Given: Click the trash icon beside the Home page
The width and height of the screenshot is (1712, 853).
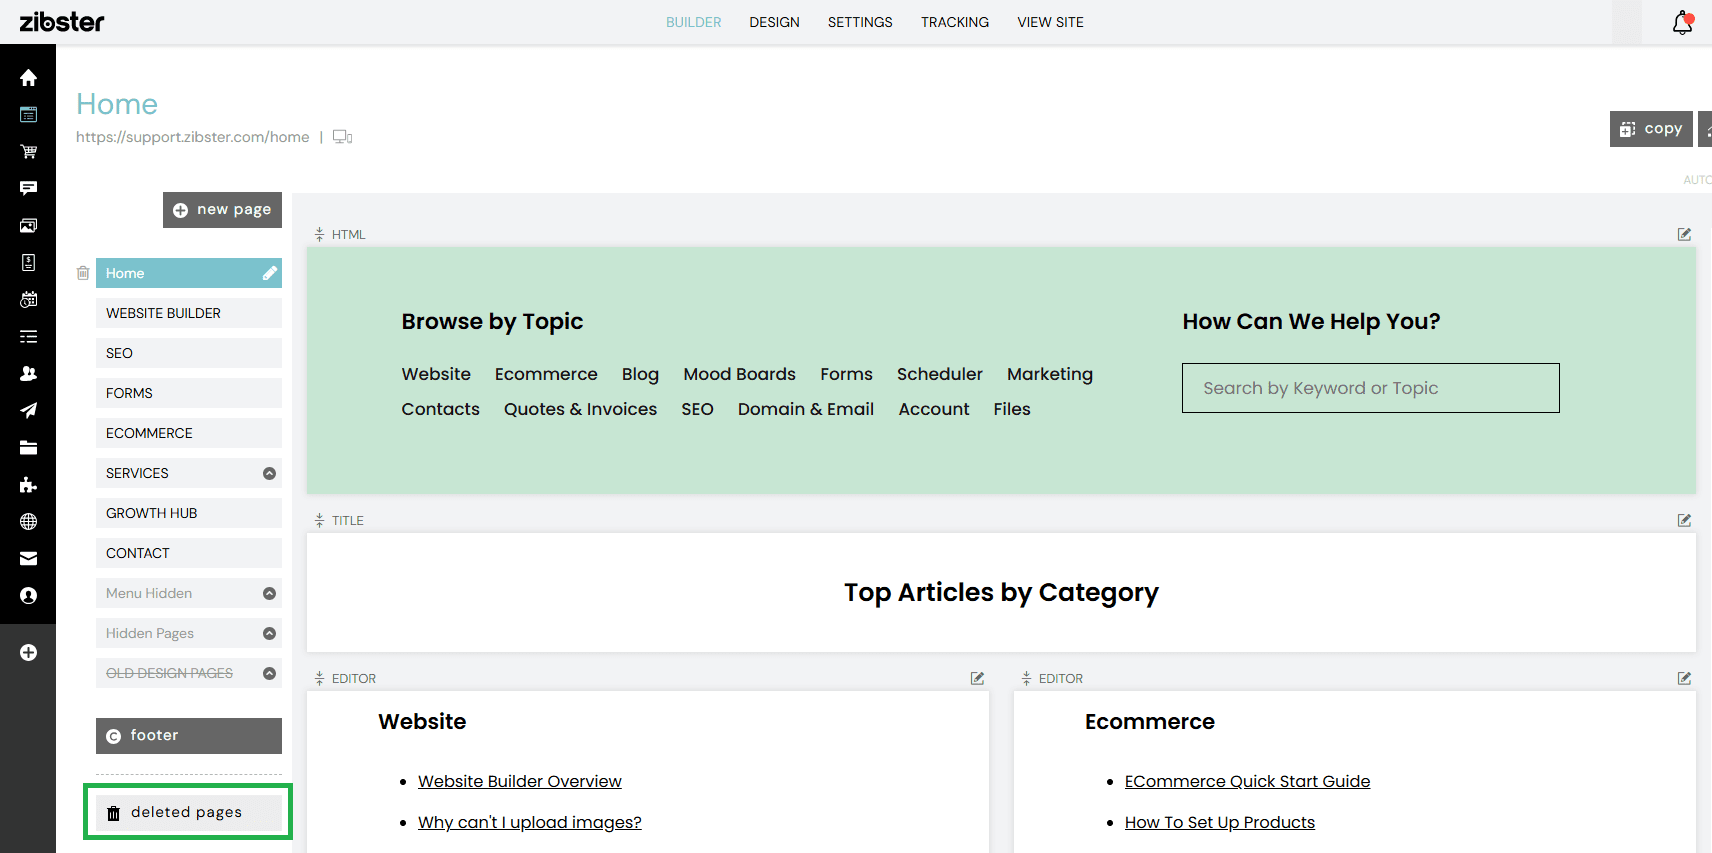Looking at the screenshot, I should point(83,273).
